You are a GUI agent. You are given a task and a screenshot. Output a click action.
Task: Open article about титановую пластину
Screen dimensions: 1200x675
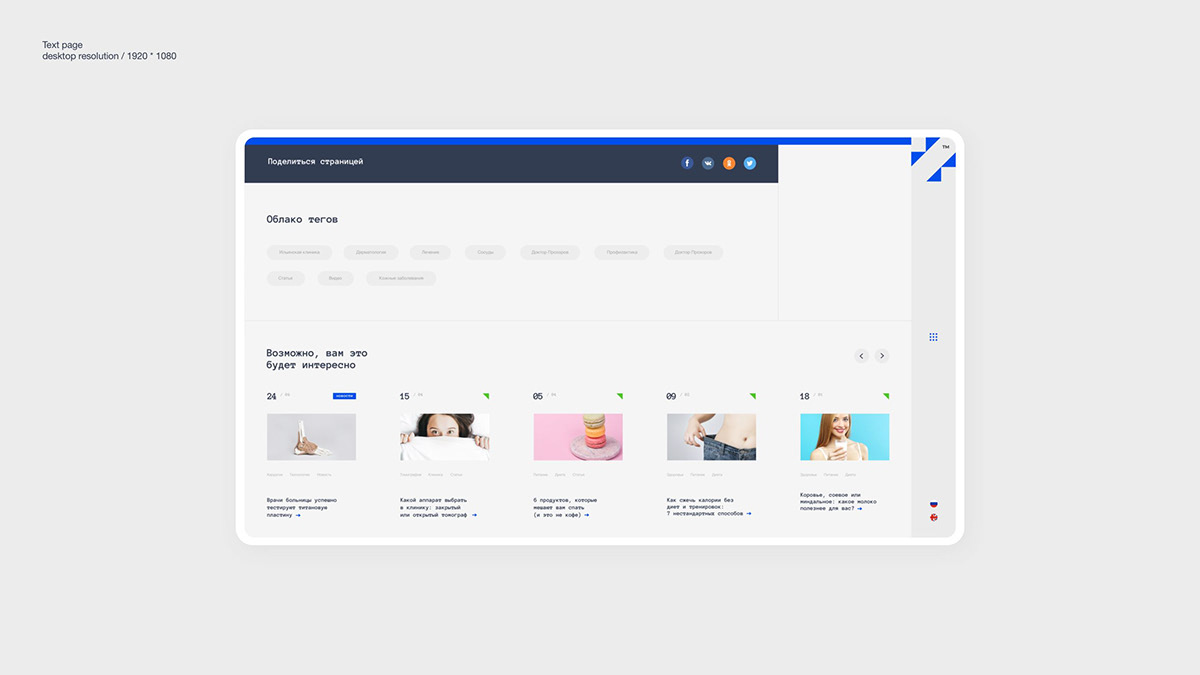(302, 507)
